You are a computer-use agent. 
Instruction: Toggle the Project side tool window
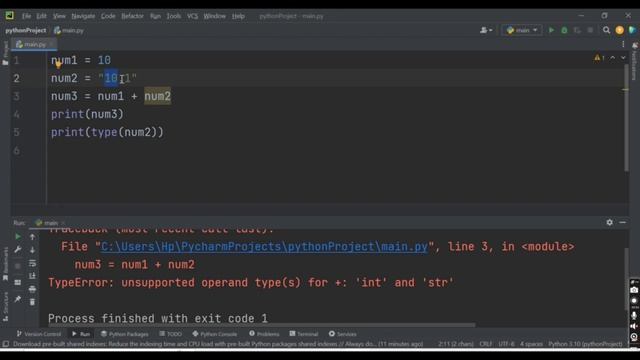click(5, 53)
